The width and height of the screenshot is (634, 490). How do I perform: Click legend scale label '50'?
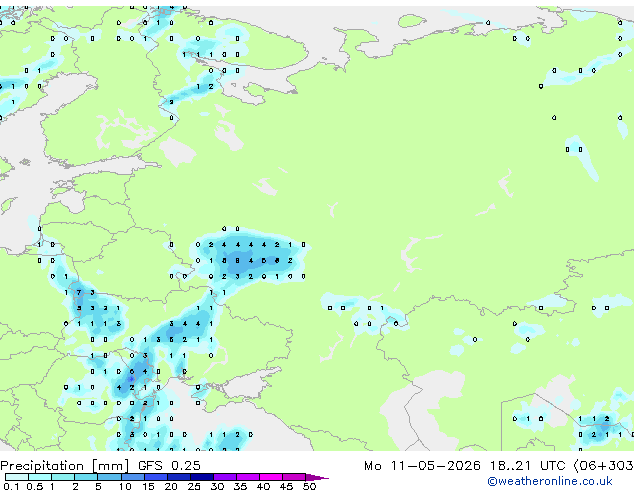pos(309,486)
